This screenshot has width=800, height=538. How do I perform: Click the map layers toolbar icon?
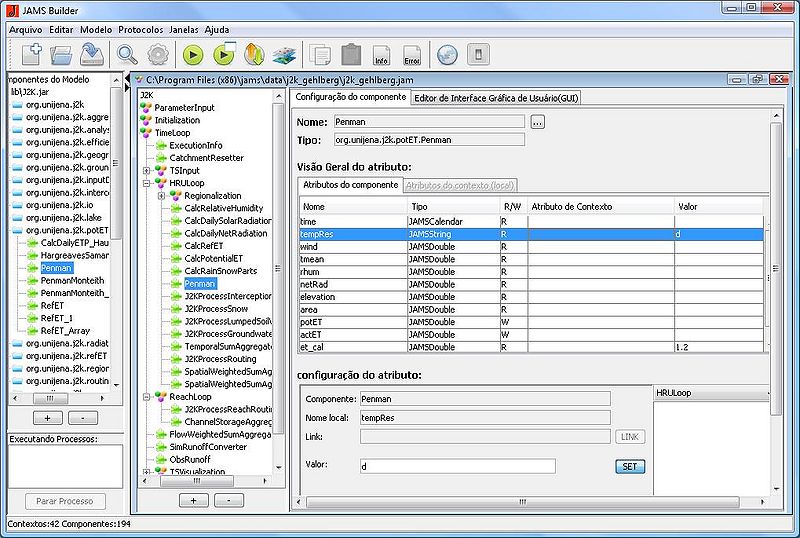click(284, 54)
